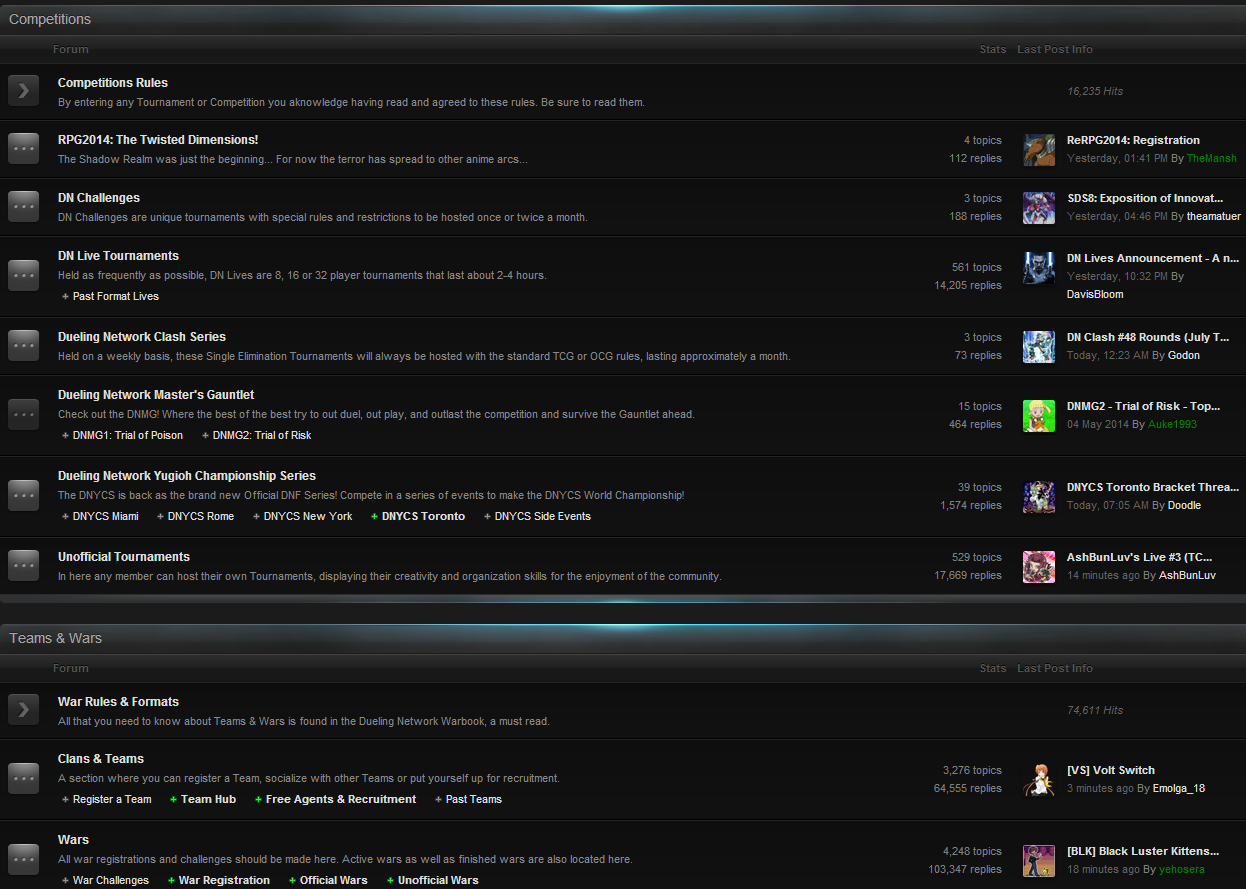
Task: Click forum status icon next to Wars forum
Action: click(x=23, y=859)
